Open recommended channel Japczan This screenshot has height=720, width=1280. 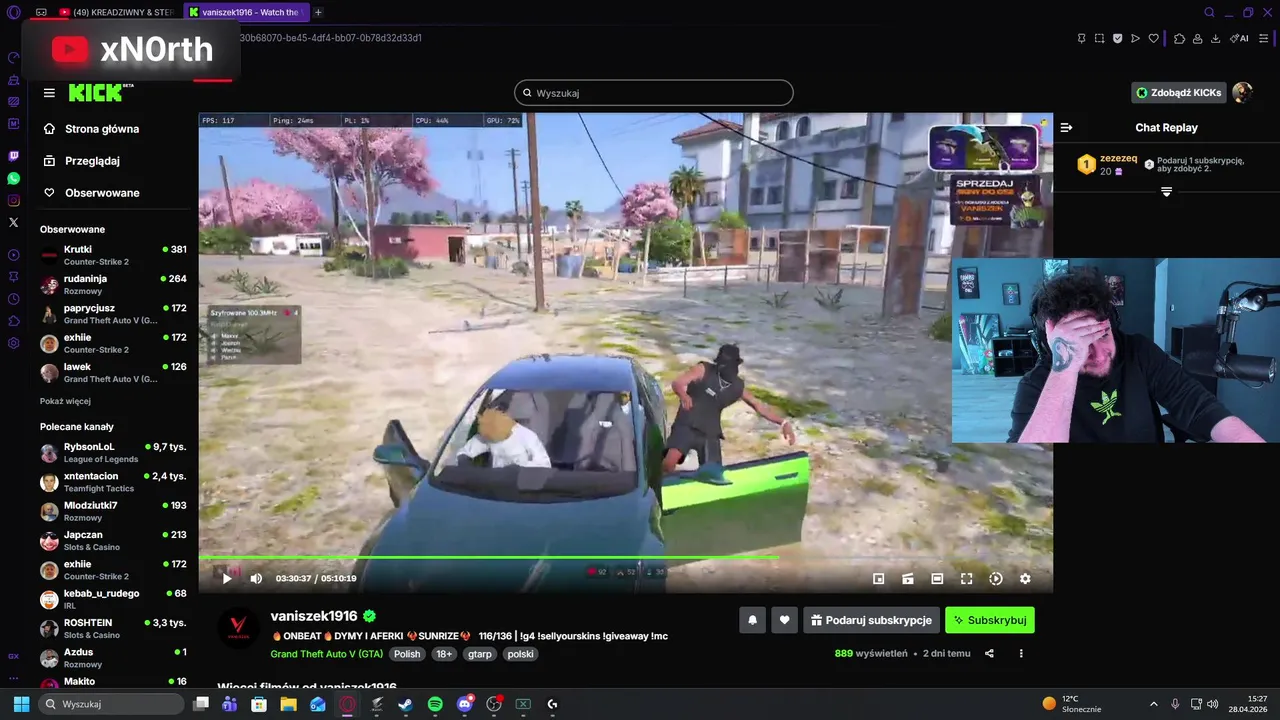click(x=113, y=540)
